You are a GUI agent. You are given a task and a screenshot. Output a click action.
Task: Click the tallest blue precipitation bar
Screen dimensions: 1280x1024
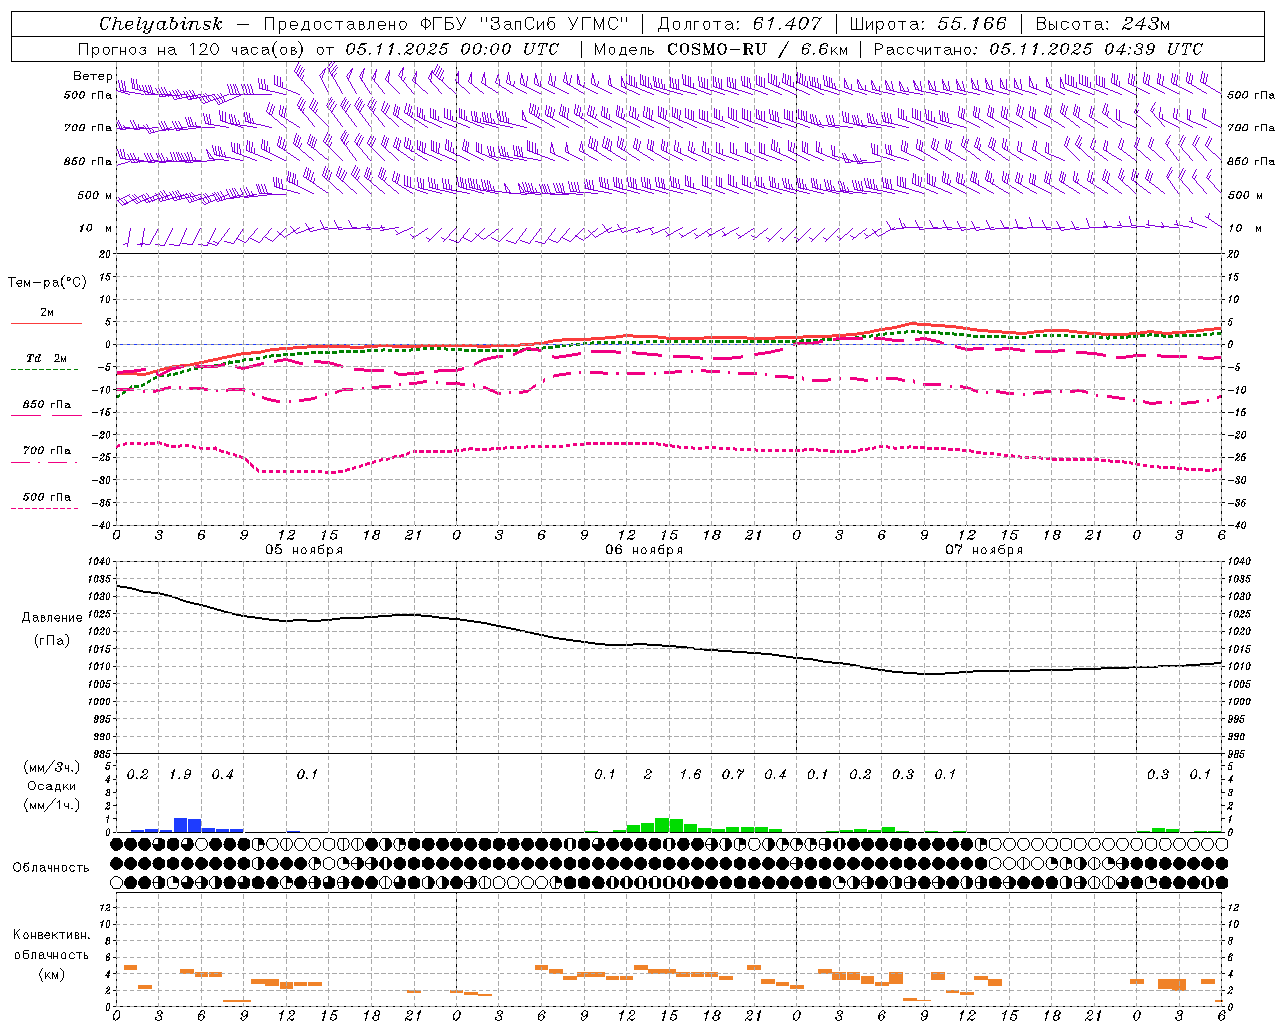(180, 825)
